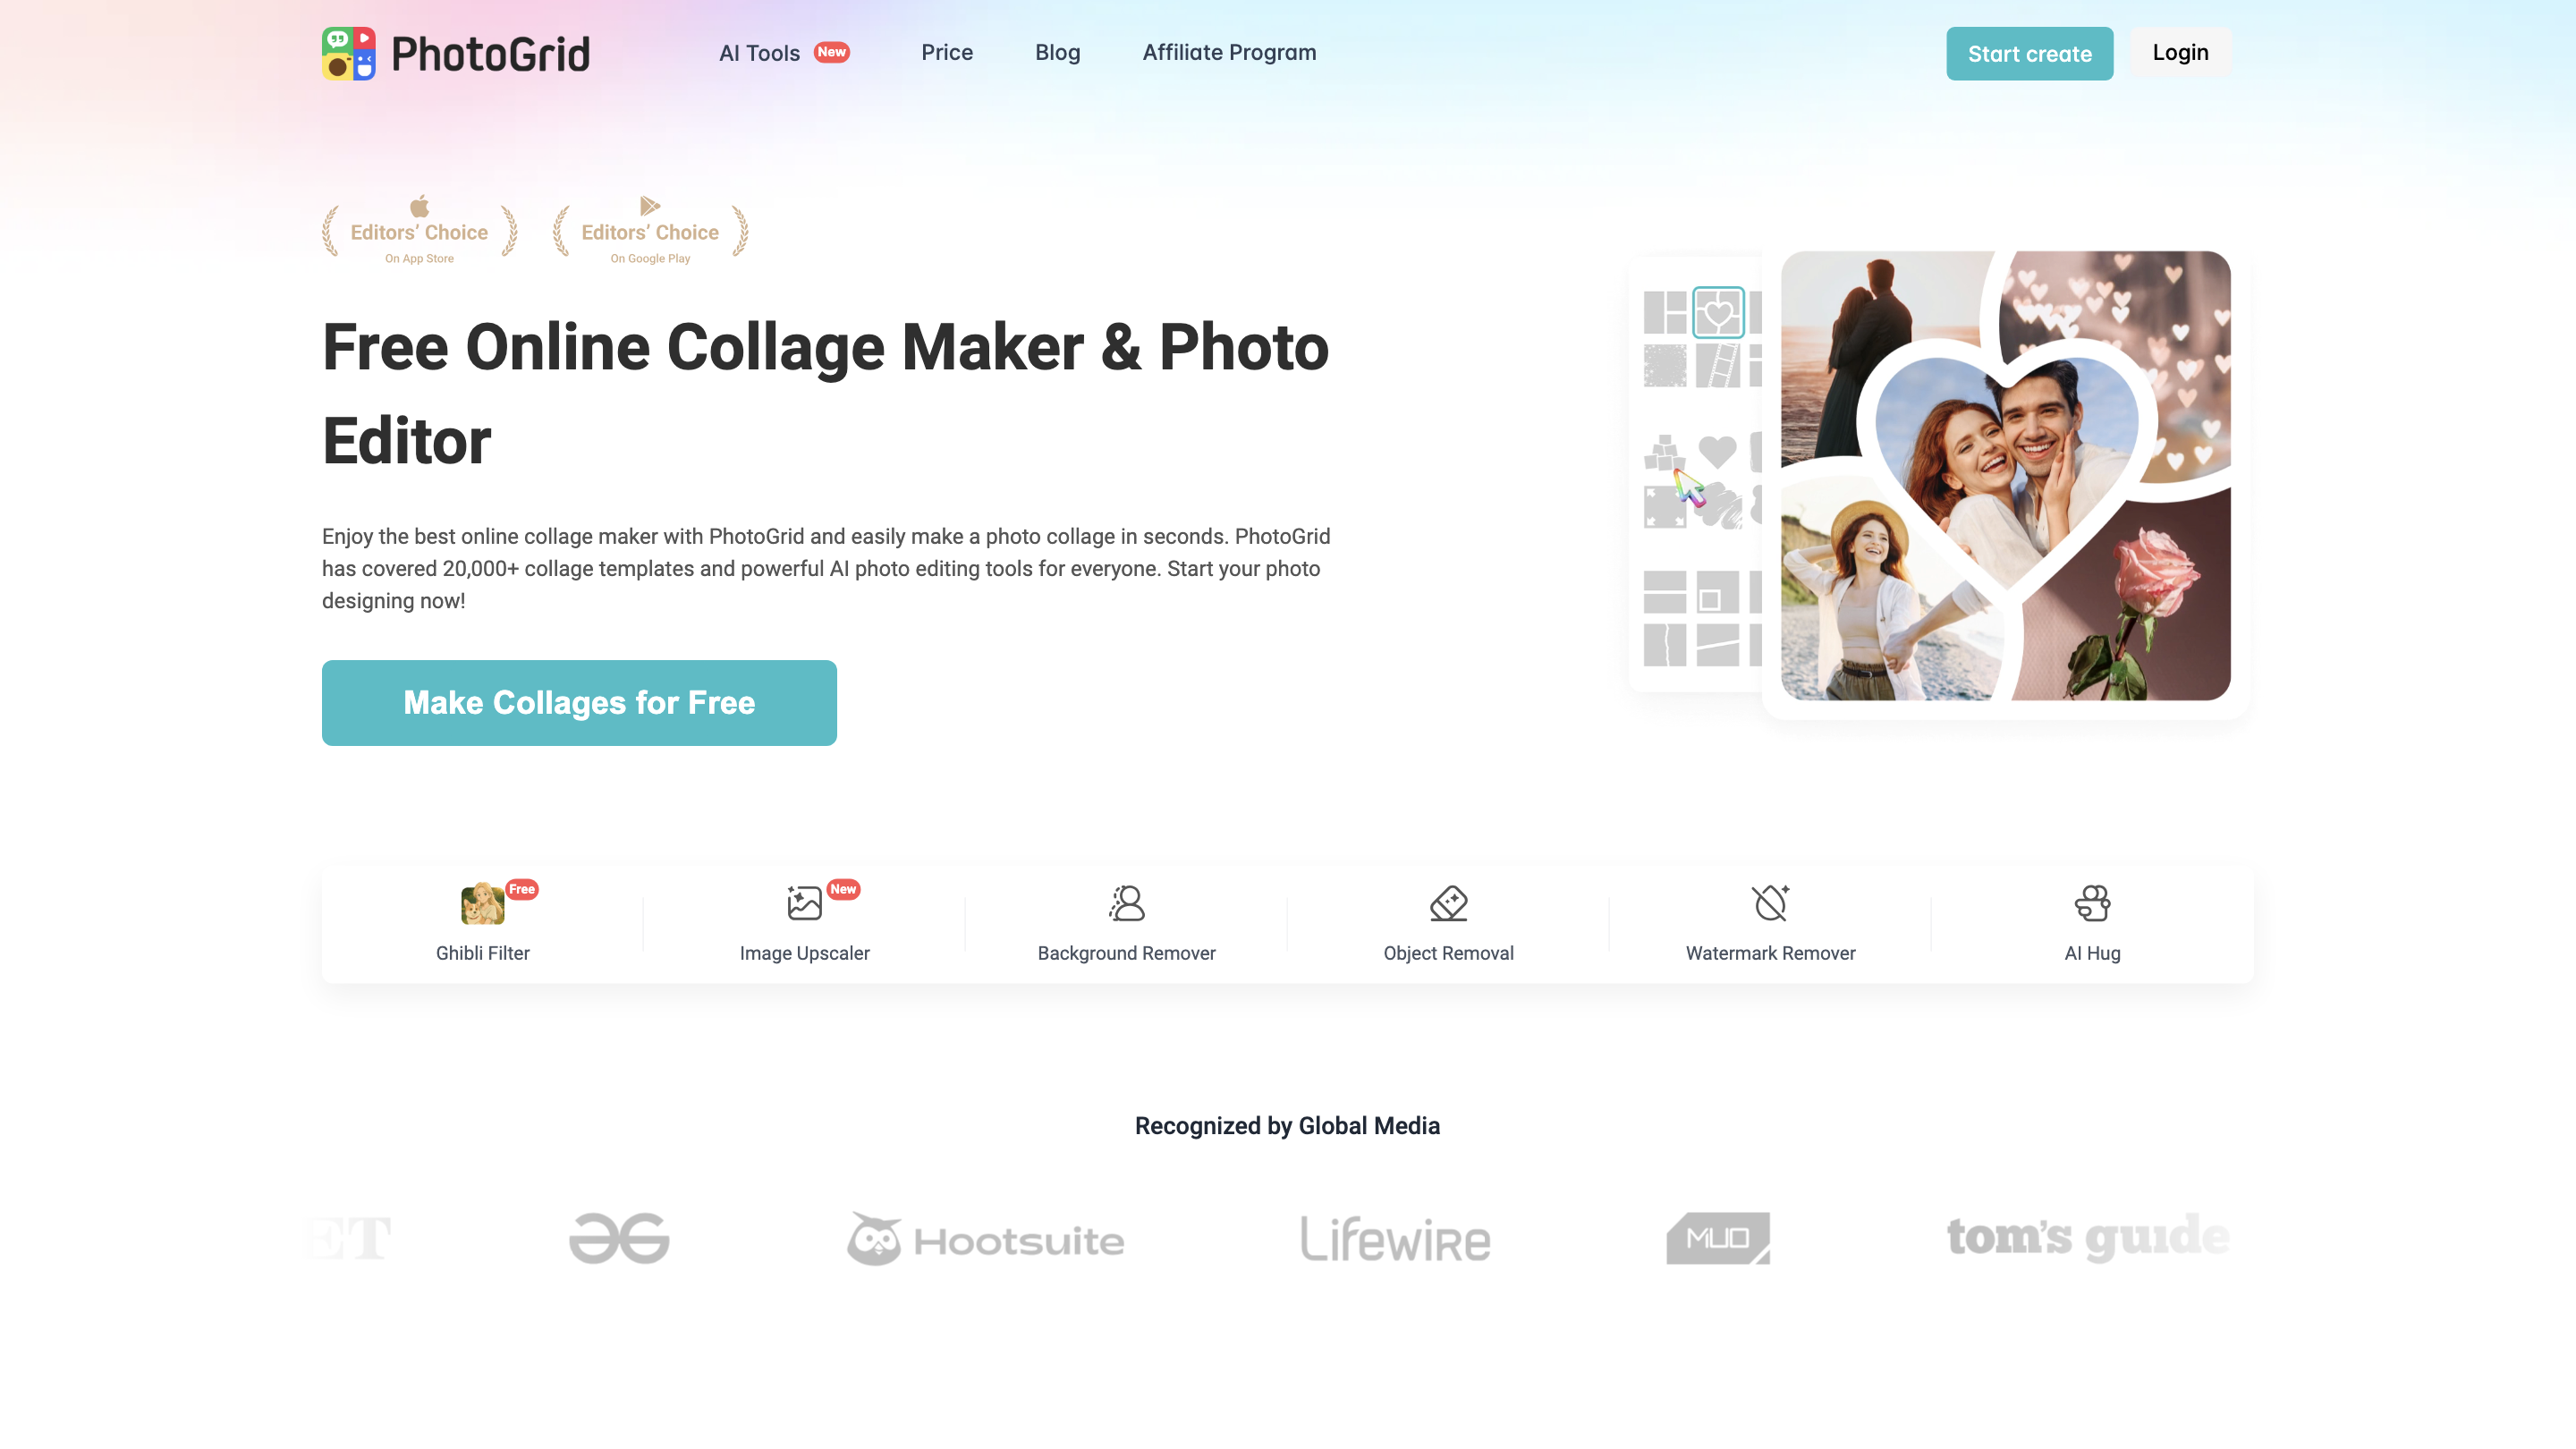Click the App Store Editors' Choice badge
The height and width of the screenshot is (1449, 2576).
click(x=419, y=231)
